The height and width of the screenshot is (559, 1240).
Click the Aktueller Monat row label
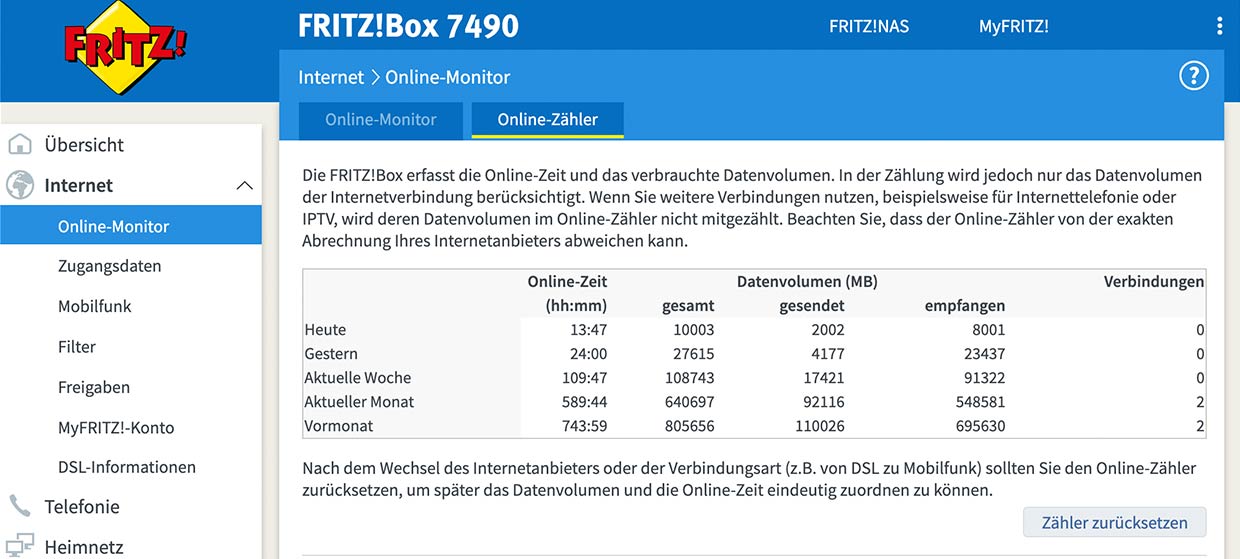[359, 402]
